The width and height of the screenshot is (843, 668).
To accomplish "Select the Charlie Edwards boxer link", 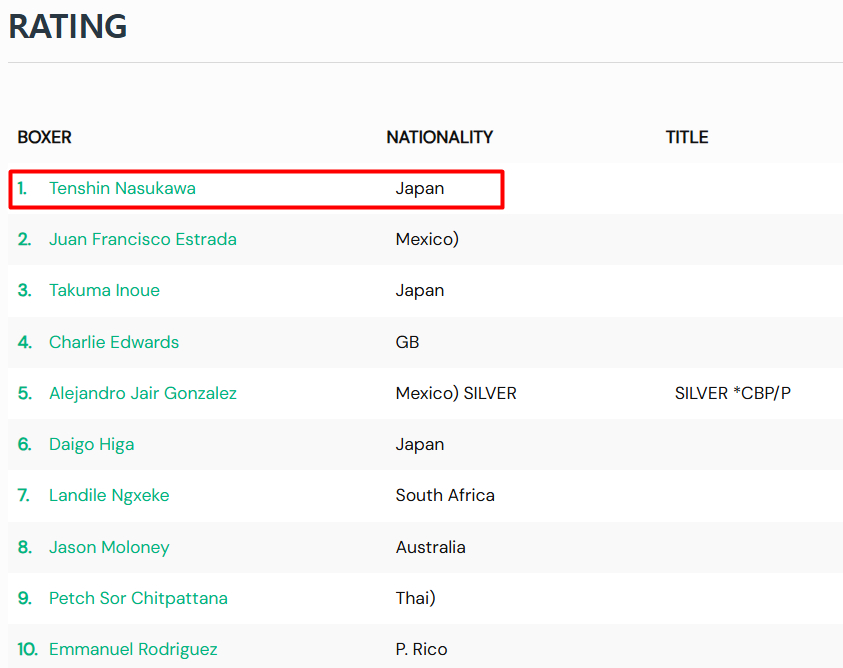I will point(114,342).
